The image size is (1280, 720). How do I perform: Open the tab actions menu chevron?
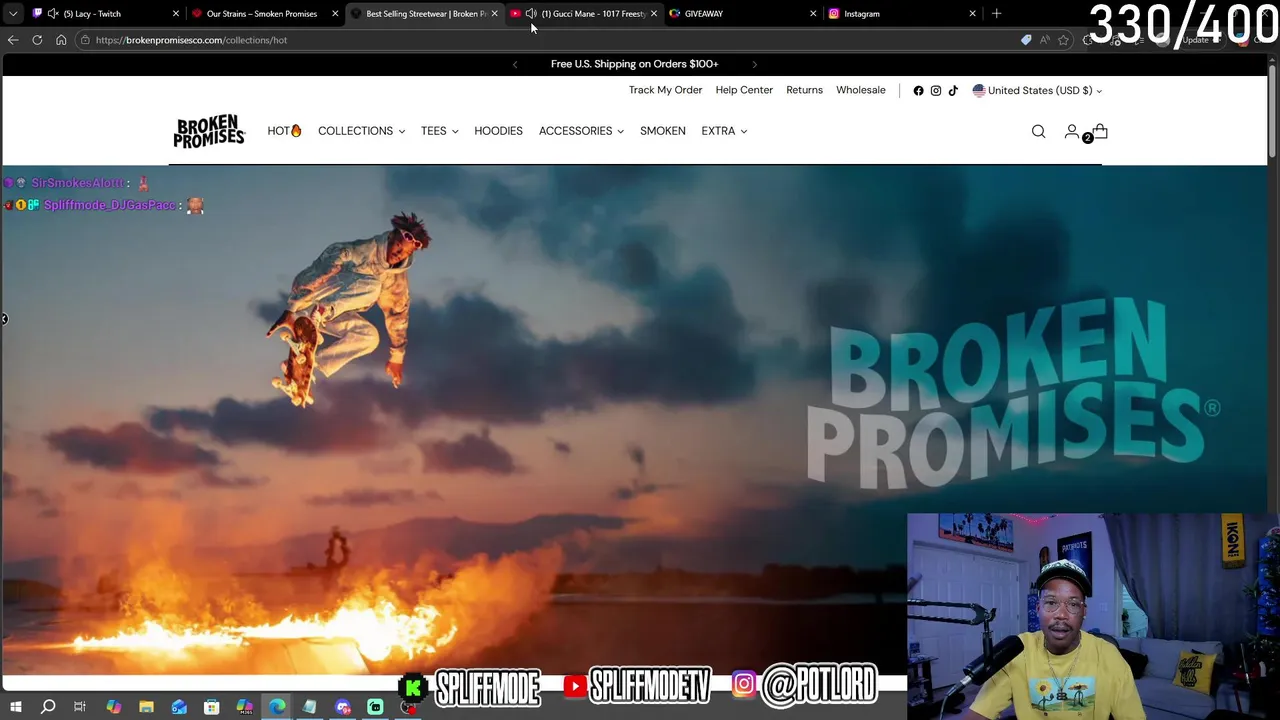(13, 14)
